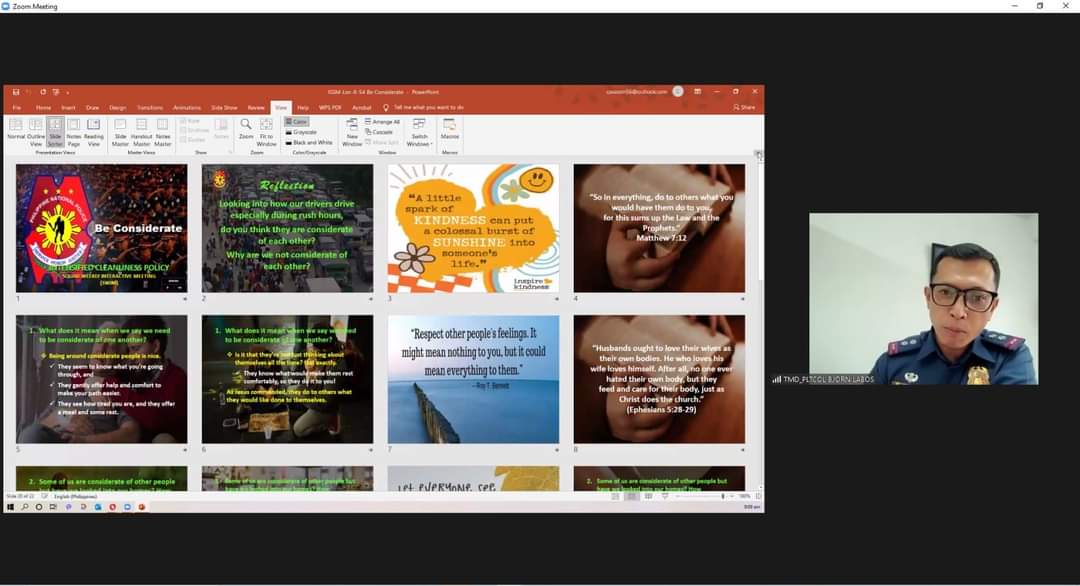1080x586 pixels.
Task: Click Arrange All in Window group
Action: pyautogui.click(x=382, y=122)
